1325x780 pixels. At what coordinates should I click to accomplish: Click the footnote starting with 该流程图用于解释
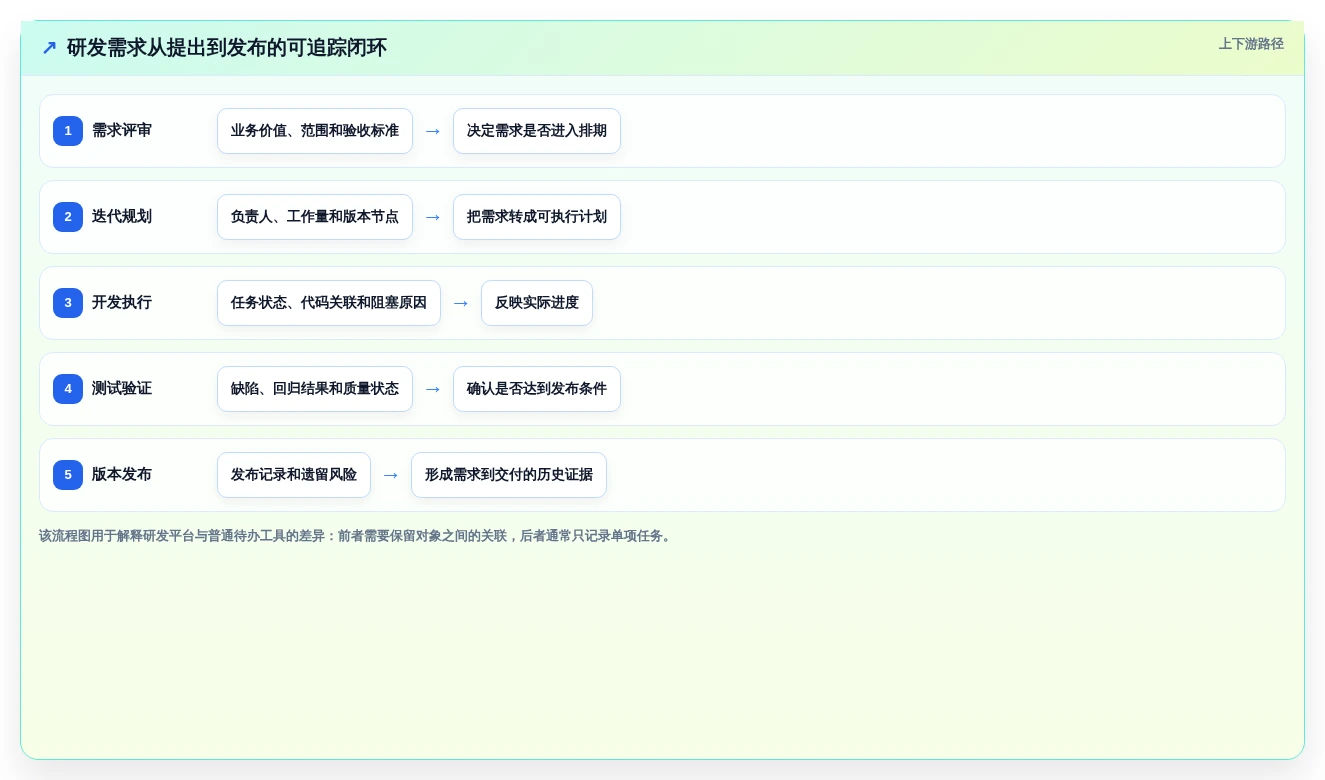click(357, 536)
